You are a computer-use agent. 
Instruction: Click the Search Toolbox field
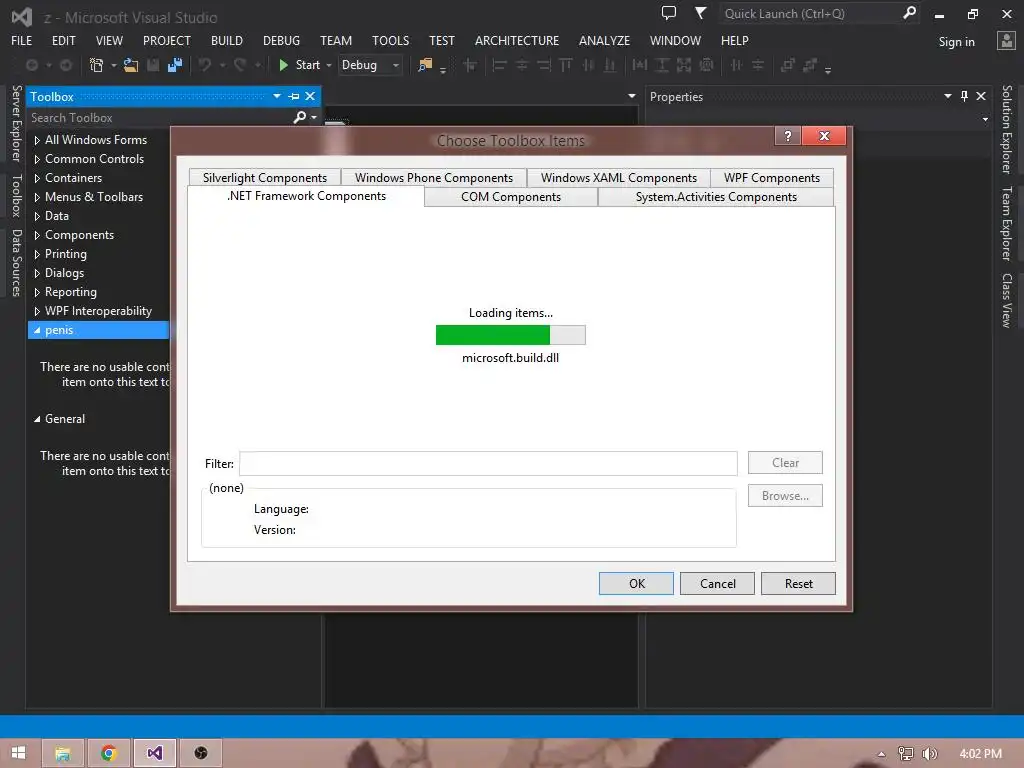tap(160, 118)
